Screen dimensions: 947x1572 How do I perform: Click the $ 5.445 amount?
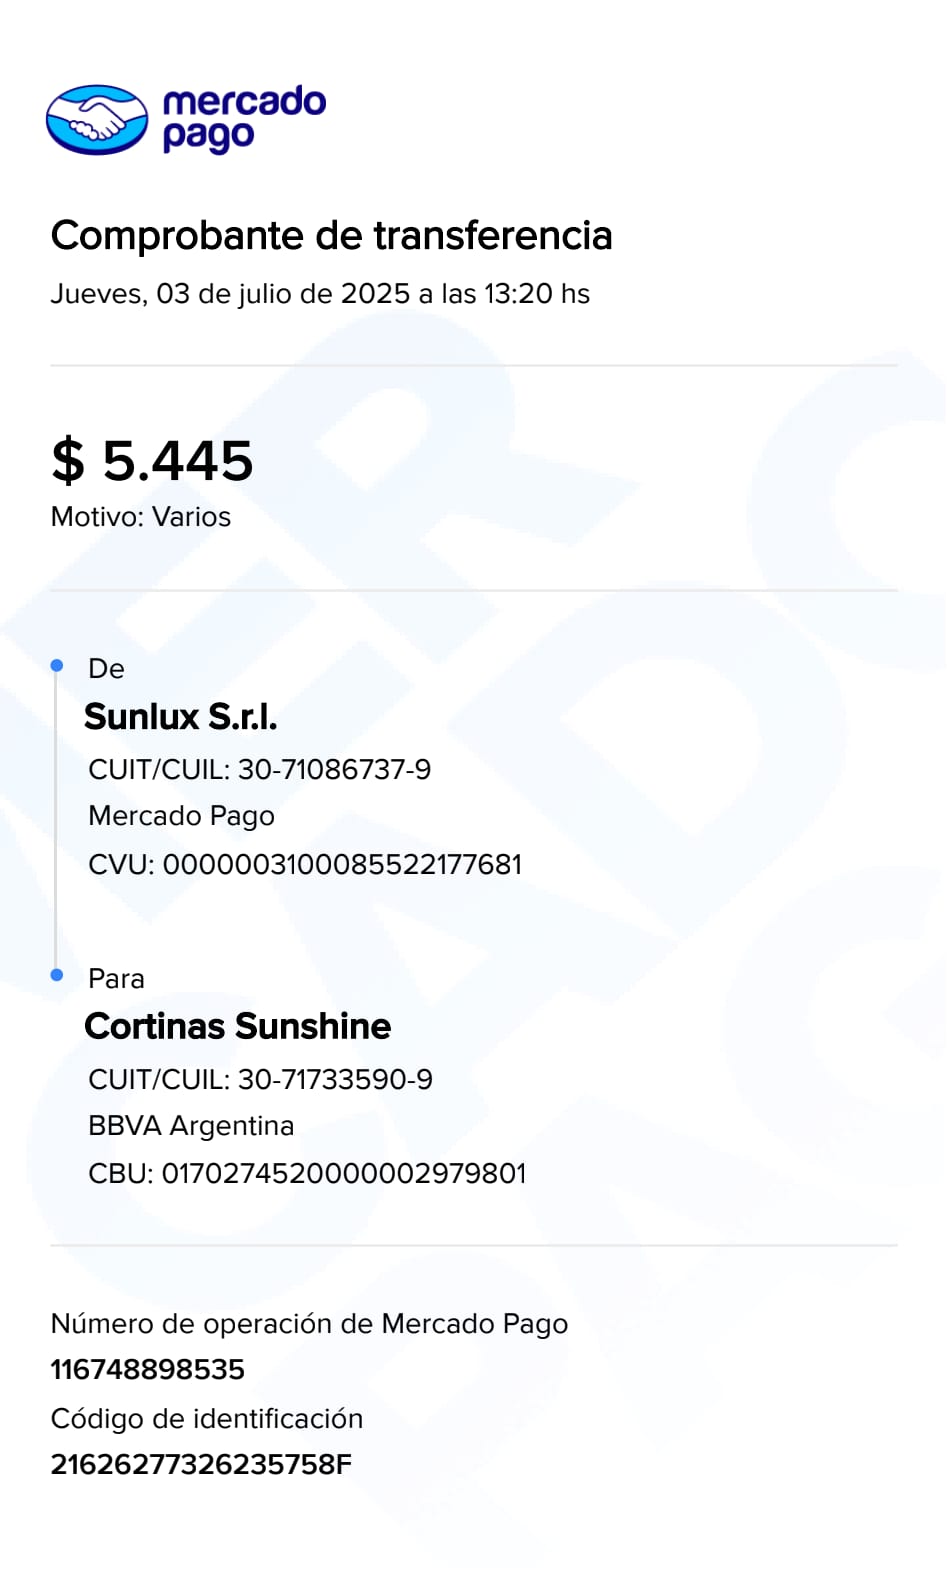153,461
